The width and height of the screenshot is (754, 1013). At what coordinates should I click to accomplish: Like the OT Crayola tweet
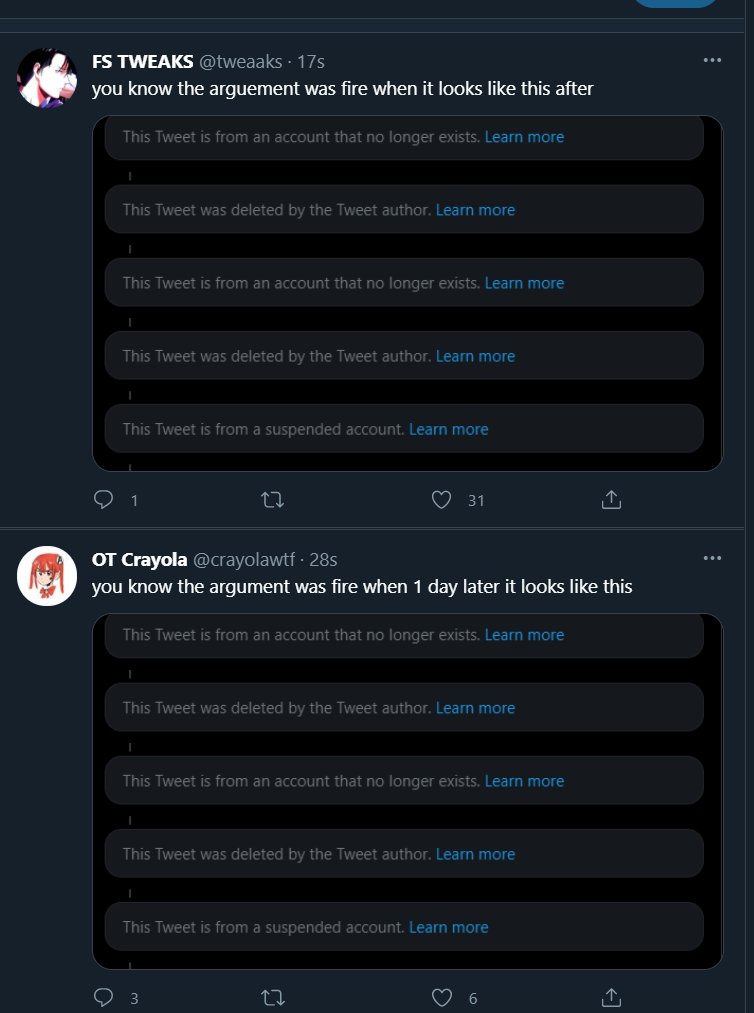(441, 997)
